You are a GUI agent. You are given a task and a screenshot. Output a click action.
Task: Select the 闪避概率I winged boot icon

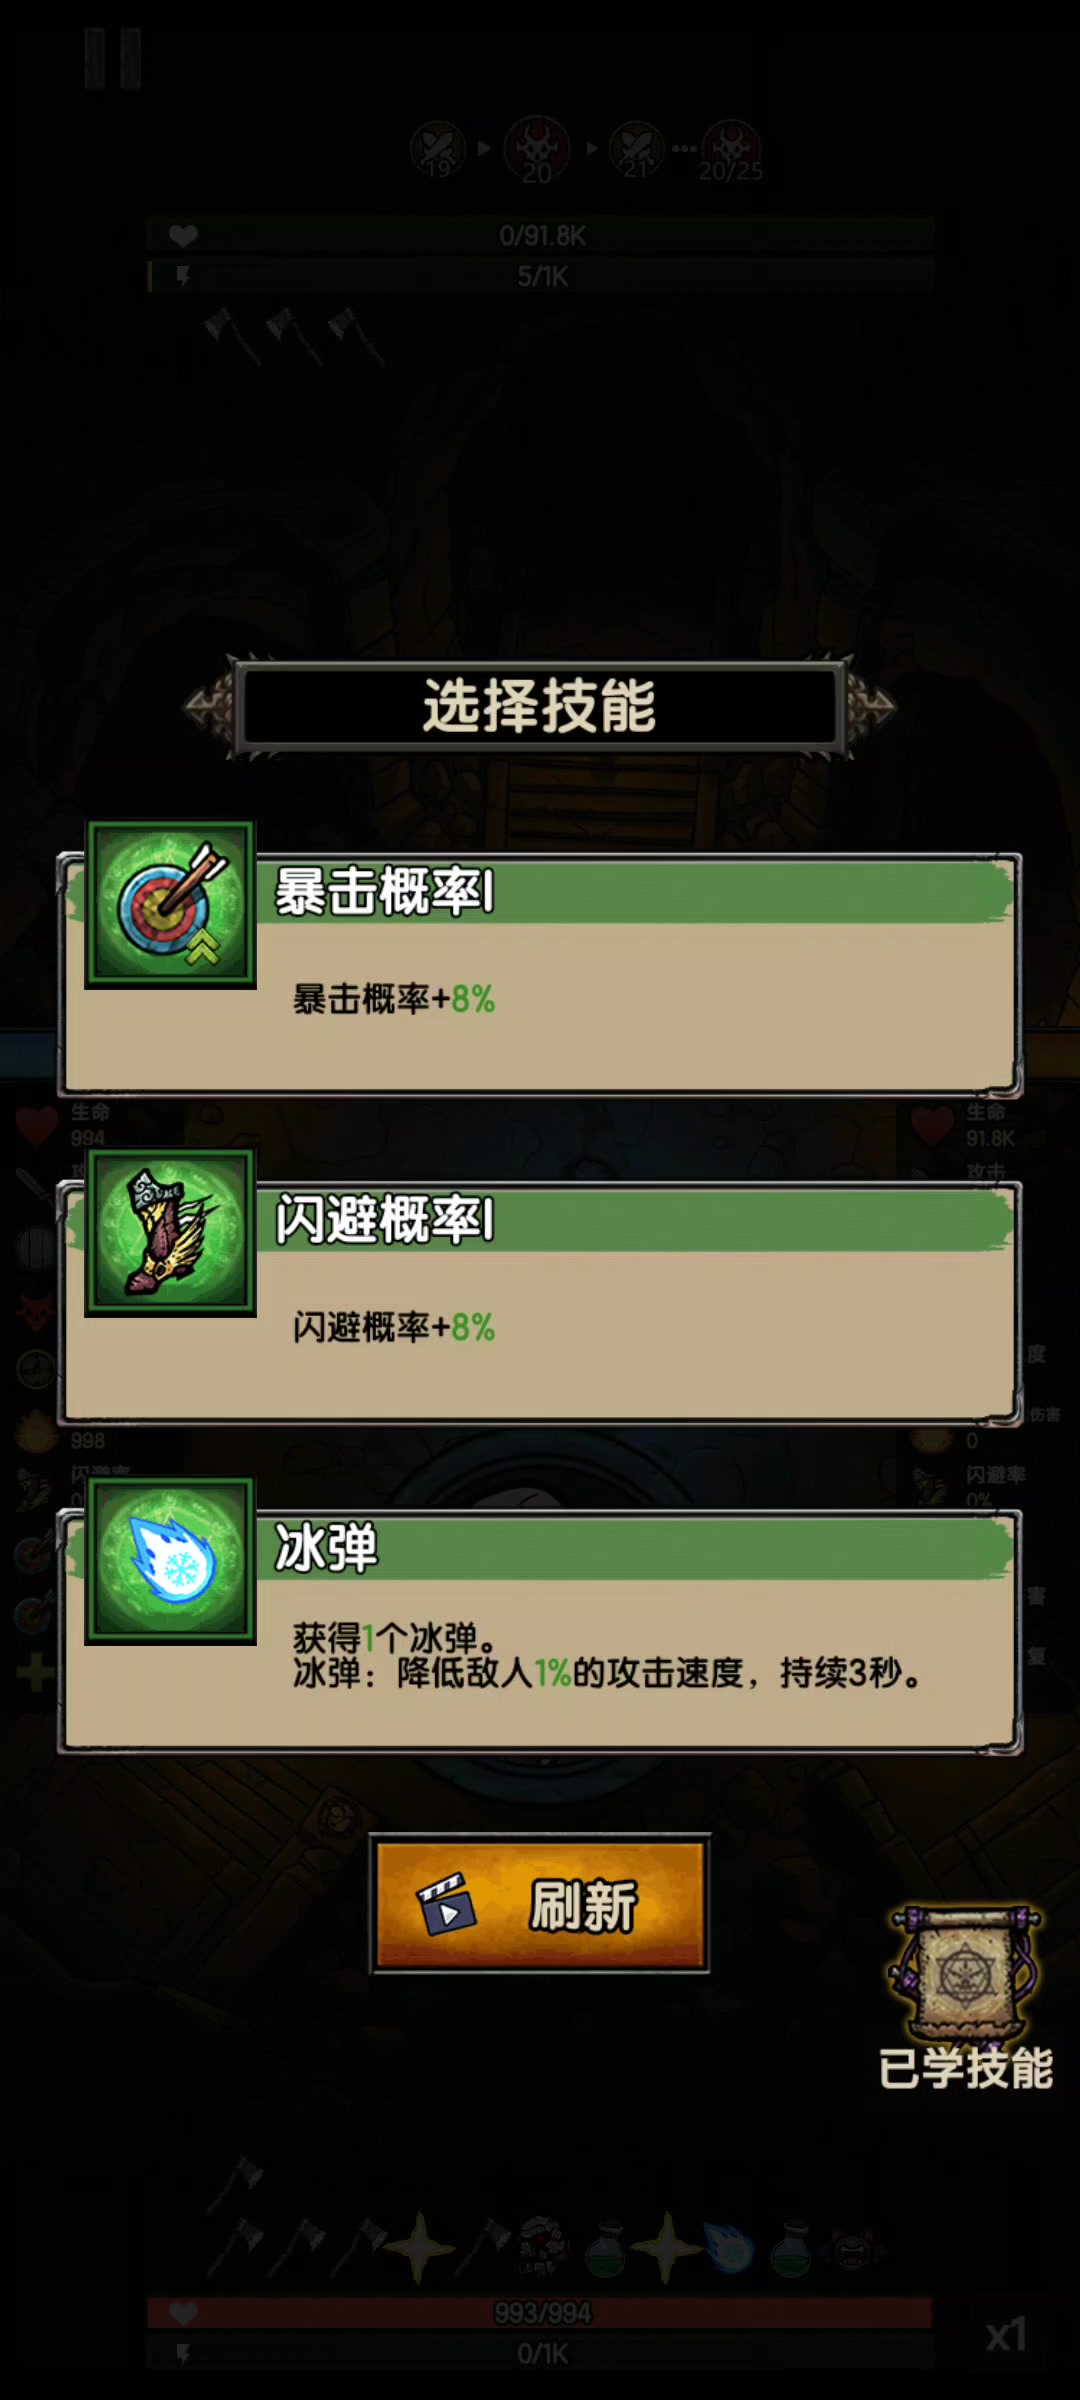[170, 1232]
